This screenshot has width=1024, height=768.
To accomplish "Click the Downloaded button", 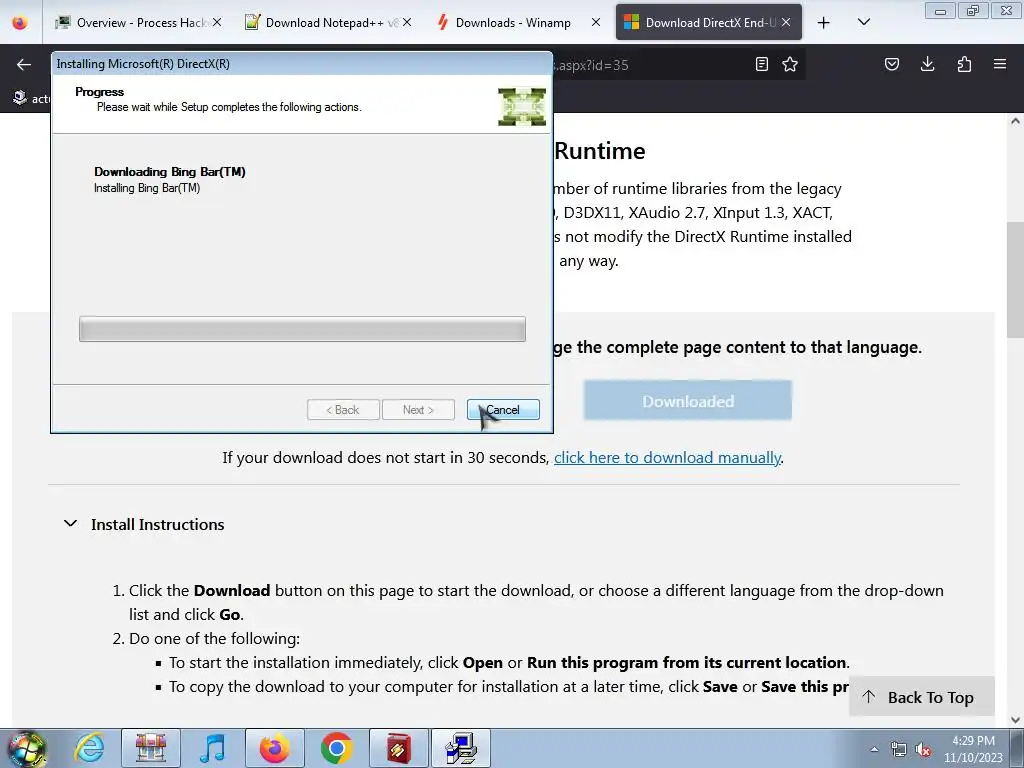I will (688, 400).
